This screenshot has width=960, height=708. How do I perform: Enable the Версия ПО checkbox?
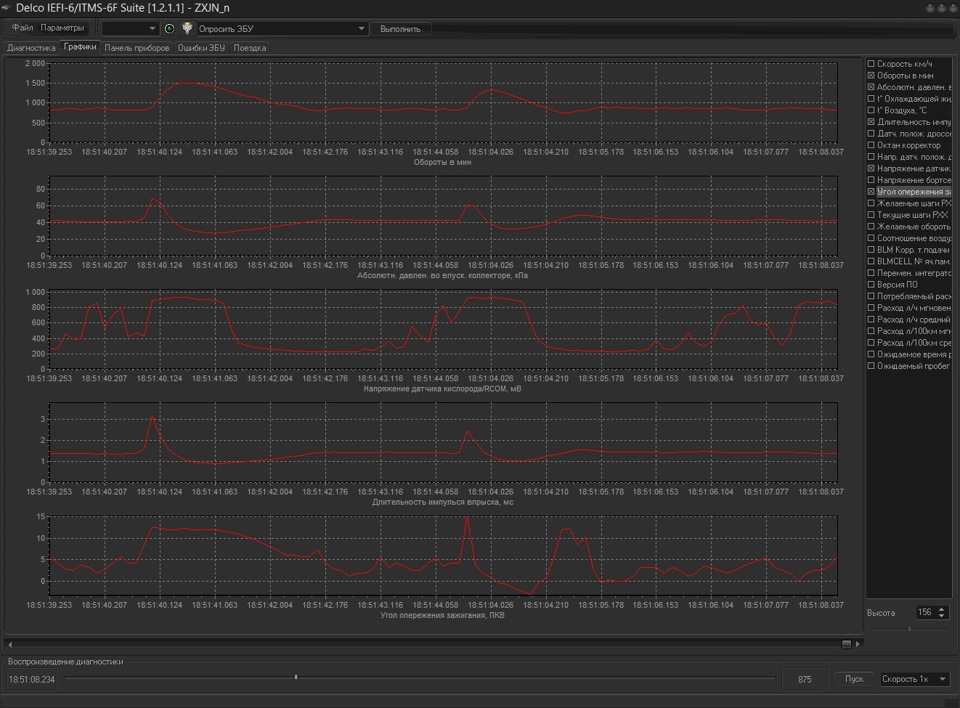[871, 285]
